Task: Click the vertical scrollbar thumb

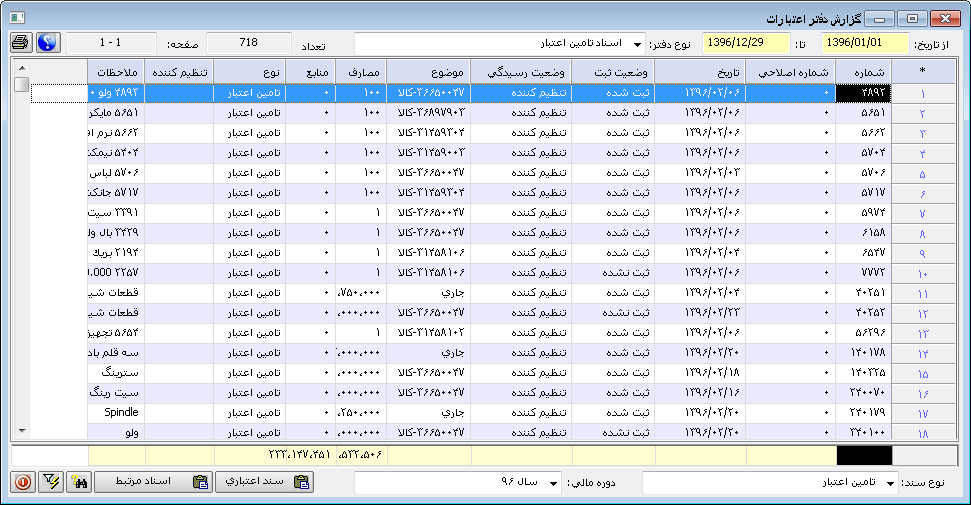Action: pos(22,84)
